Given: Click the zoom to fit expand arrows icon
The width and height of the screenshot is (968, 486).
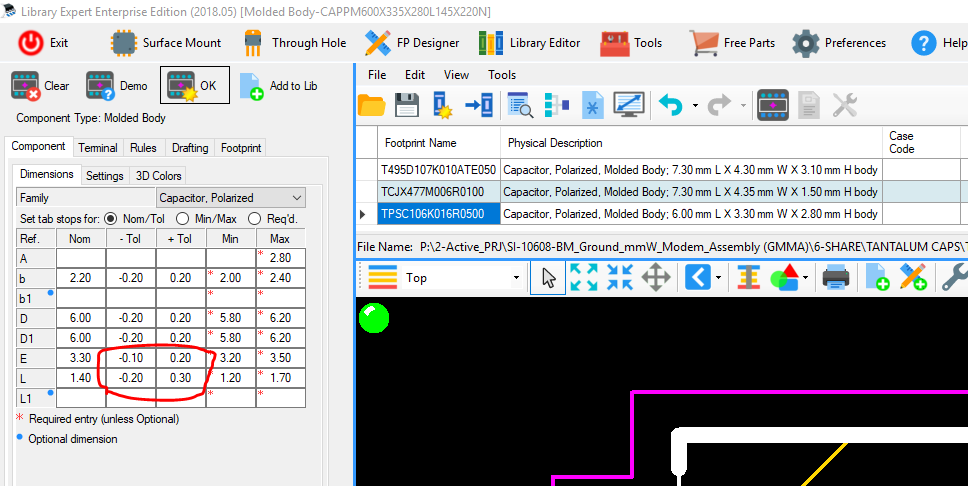Looking at the screenshot, I should 584,277.
